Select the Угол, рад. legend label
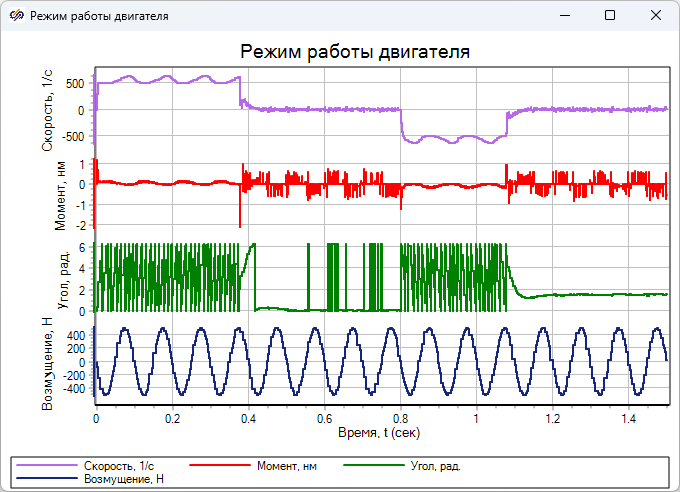The width and height of the screenshot is (680, 492). [x=436, y=466]
